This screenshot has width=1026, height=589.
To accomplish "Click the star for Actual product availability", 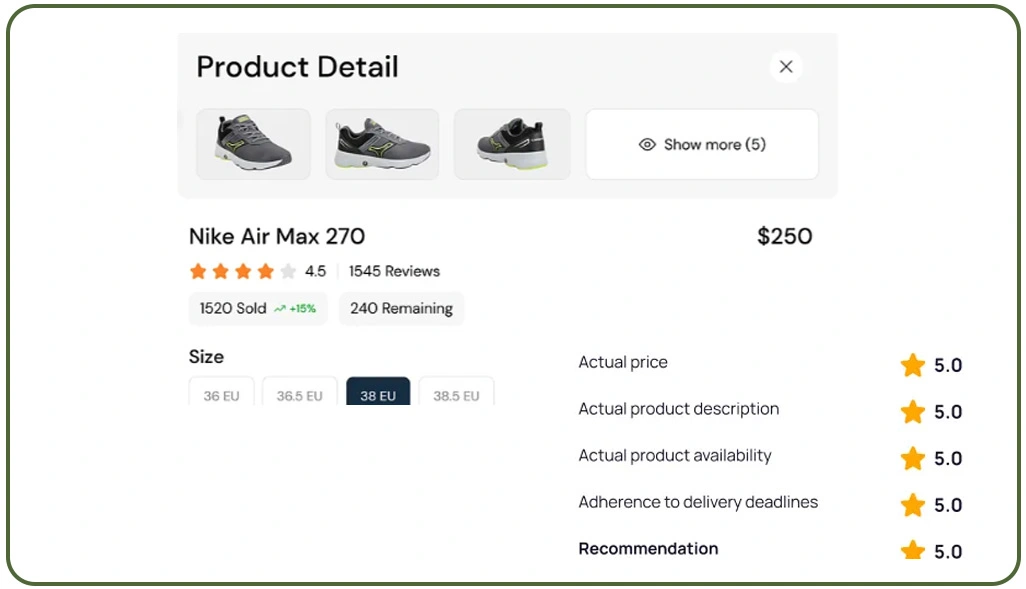I will click(x=912, y=458).
